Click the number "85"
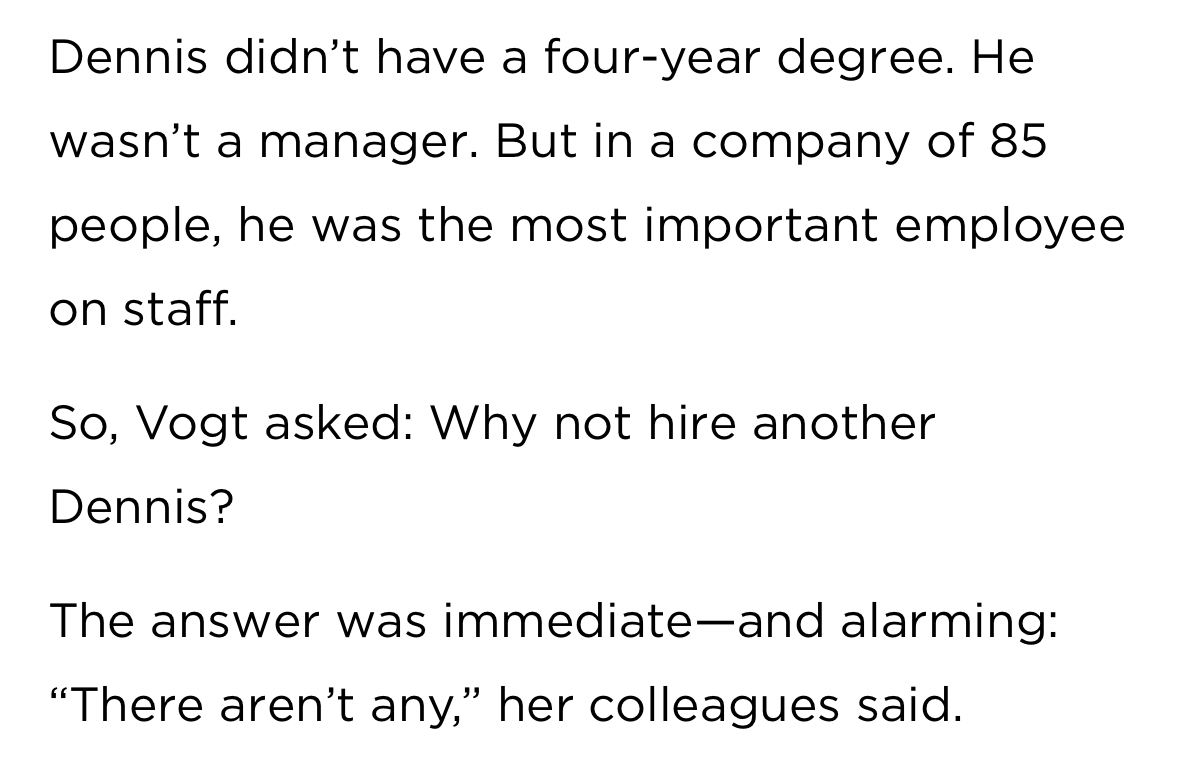Image resolution: width=1179 pixels, height=758 pixels. click(1019, 142)
